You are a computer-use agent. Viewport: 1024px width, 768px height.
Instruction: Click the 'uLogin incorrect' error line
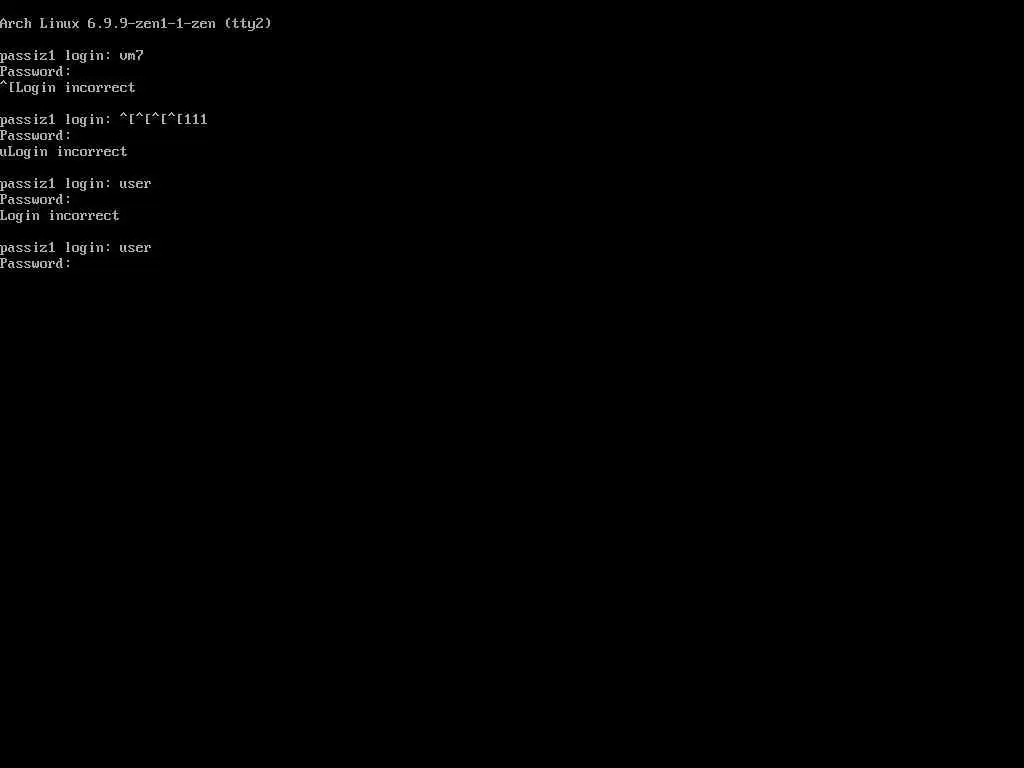pyautogui.click(x=64, y=152)
